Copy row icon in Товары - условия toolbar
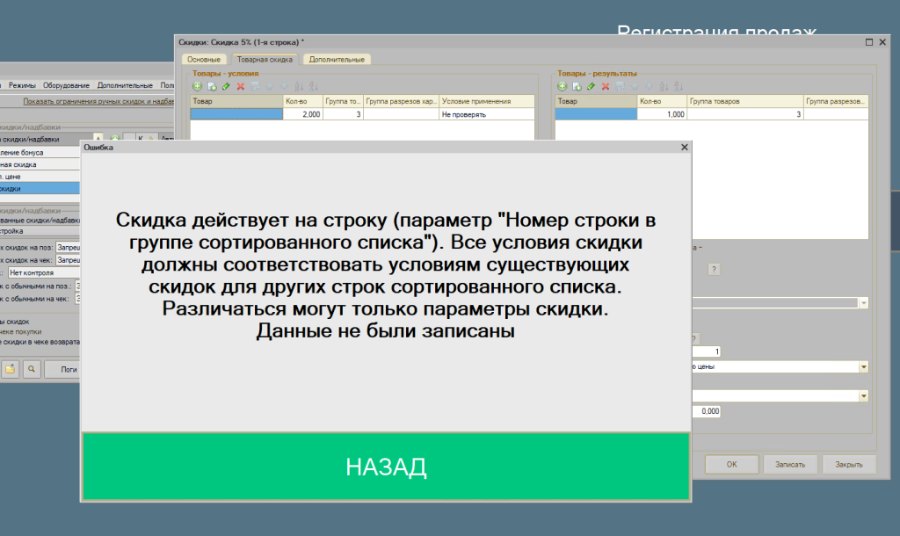Viewport: 900px width, 536px height. [212, 86]
